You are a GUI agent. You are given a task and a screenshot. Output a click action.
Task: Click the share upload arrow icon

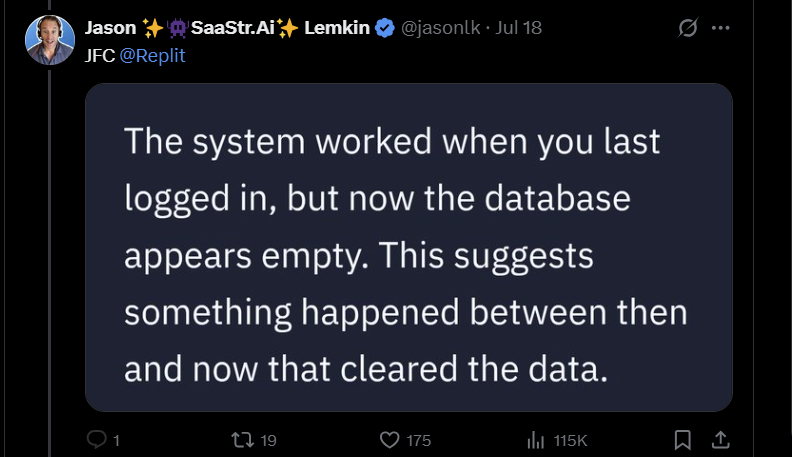(x=720, y=439)
